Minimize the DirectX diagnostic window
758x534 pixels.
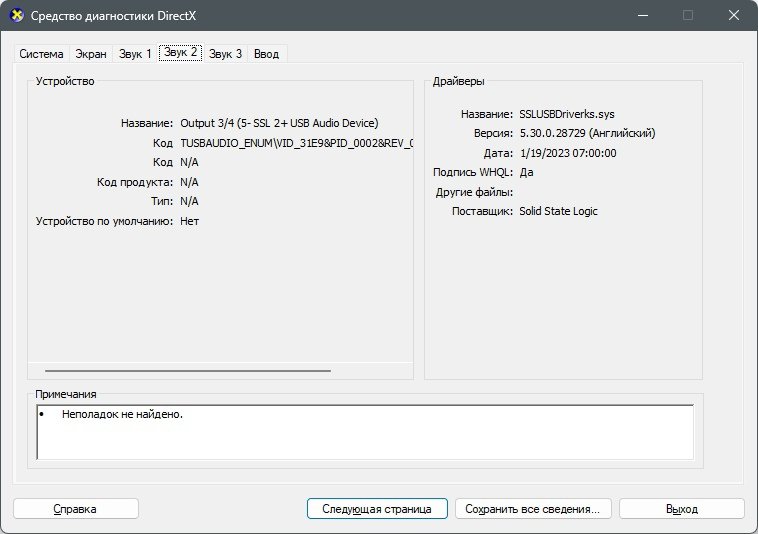point(642,15)
